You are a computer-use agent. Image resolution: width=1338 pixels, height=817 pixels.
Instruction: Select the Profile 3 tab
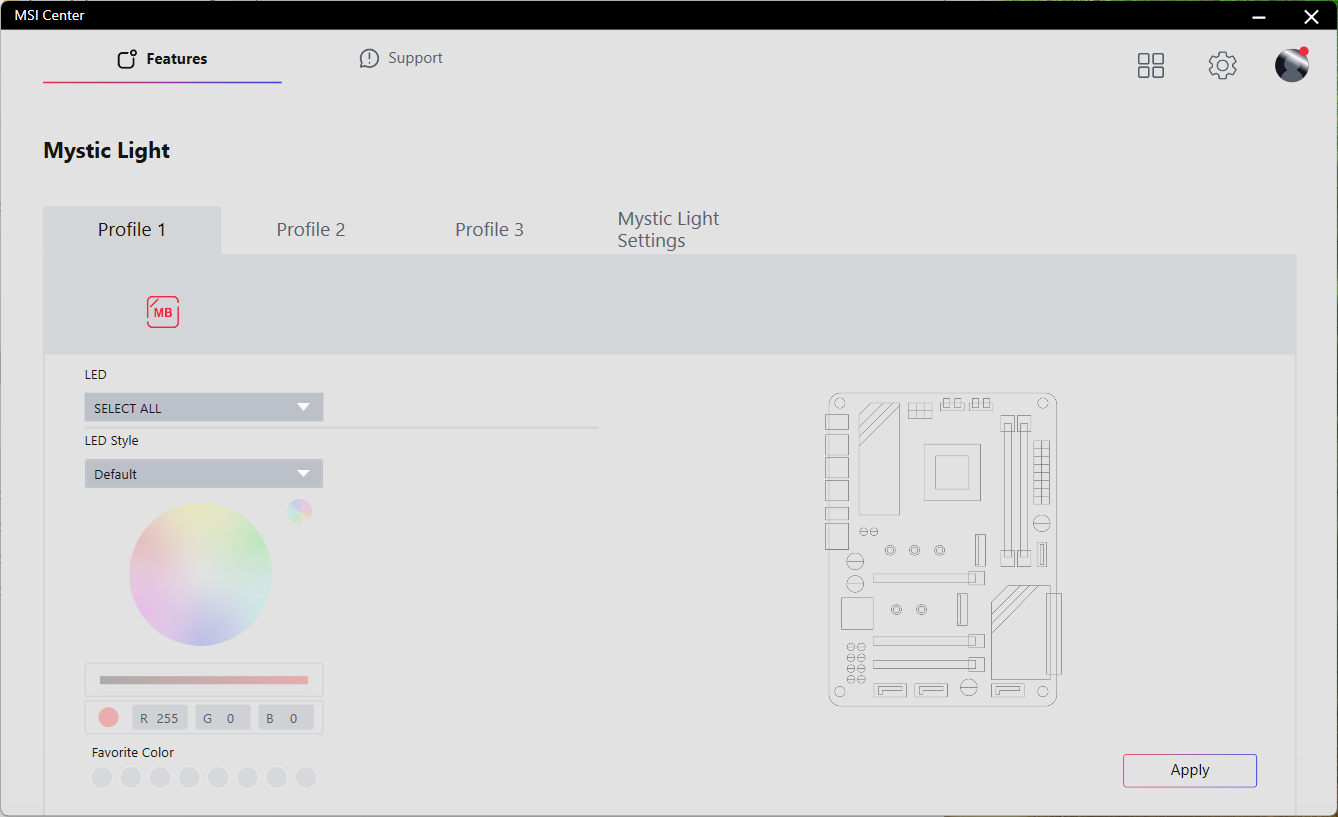489,230
